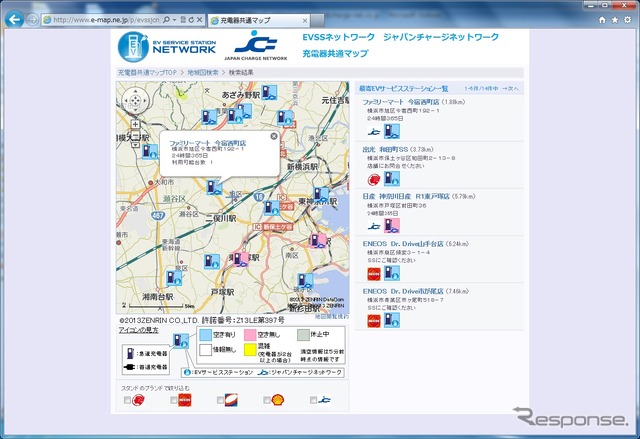This screenshot has height=439, width=640.
Task: Open browser Home icon
Action: pos(602,20)
